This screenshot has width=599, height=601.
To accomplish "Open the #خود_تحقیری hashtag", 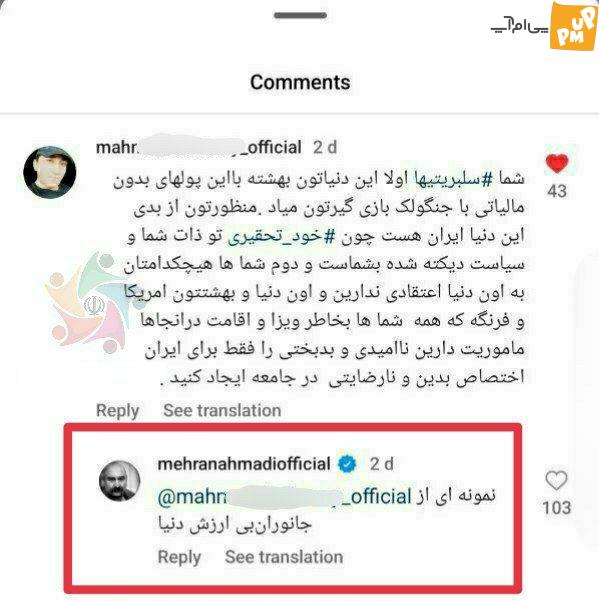I will click(x=281, y=237).
